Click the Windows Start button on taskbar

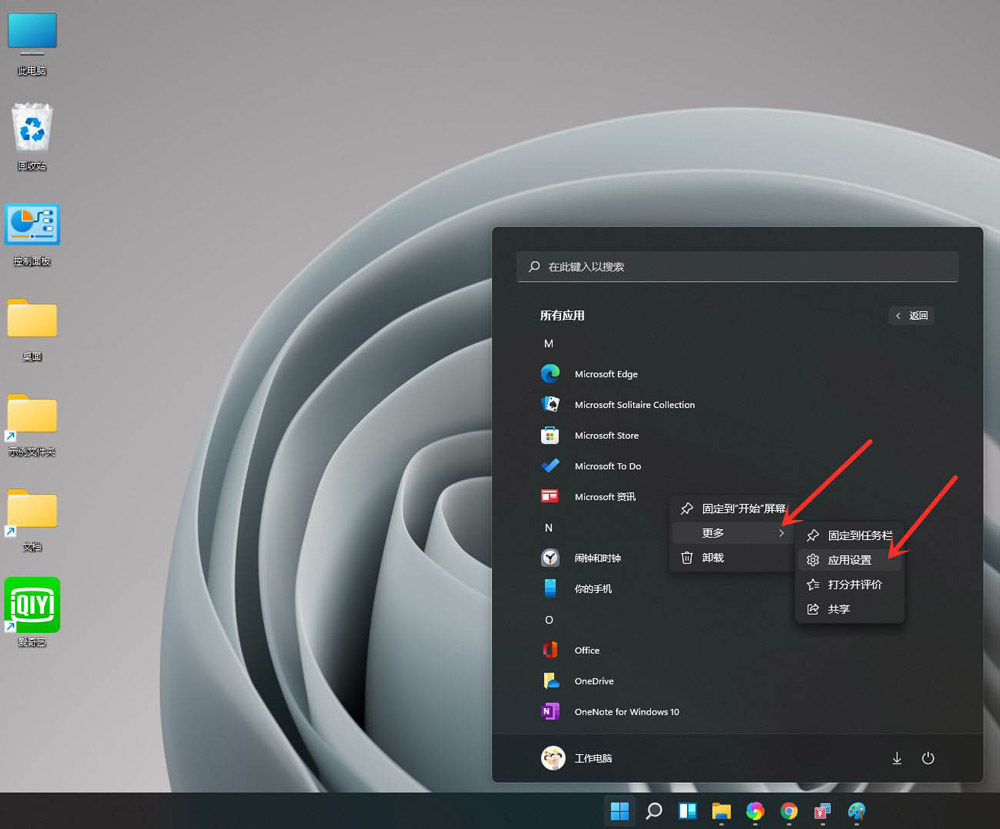tap(619, 811)
